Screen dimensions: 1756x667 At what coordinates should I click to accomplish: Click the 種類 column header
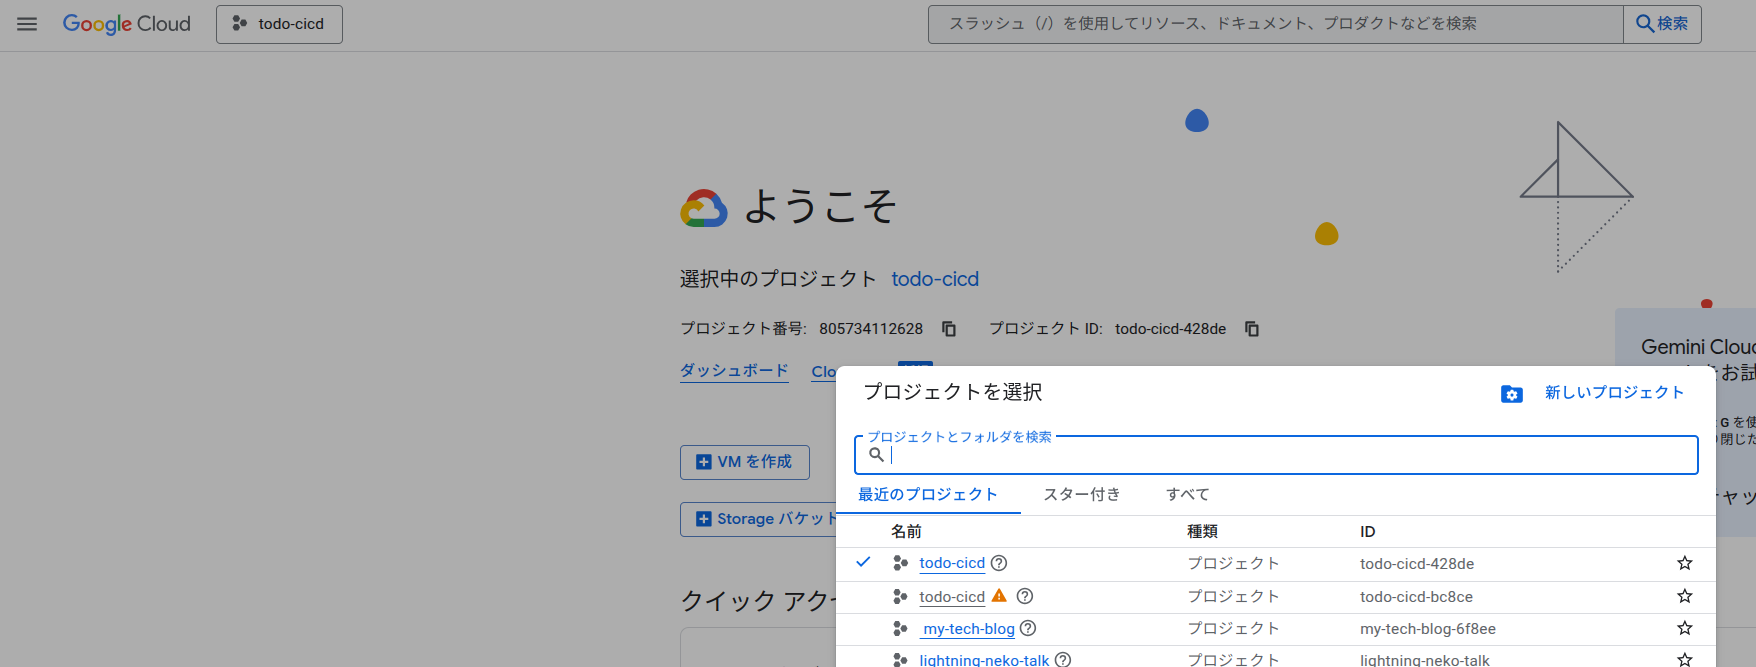click(1202, 532)
